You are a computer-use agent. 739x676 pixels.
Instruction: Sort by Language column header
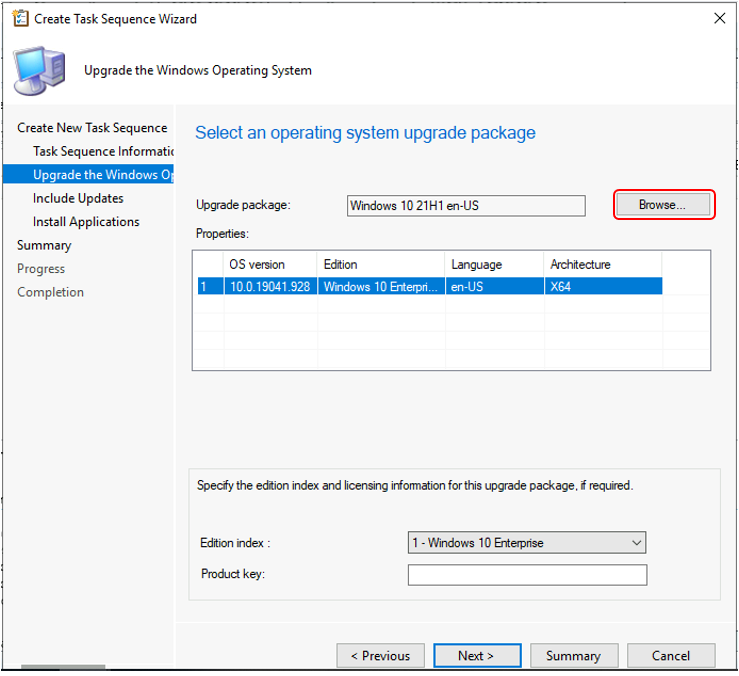tap(494, 264)
